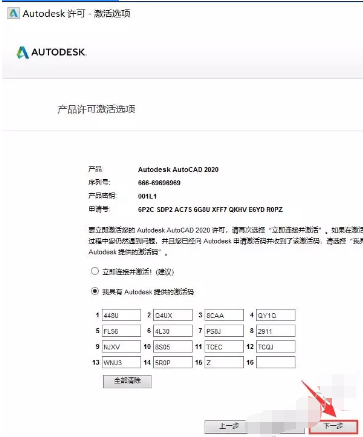This screenshot has width=363, height=437.
Task: Click activation code field 11
Action: (x=224, y=347)
